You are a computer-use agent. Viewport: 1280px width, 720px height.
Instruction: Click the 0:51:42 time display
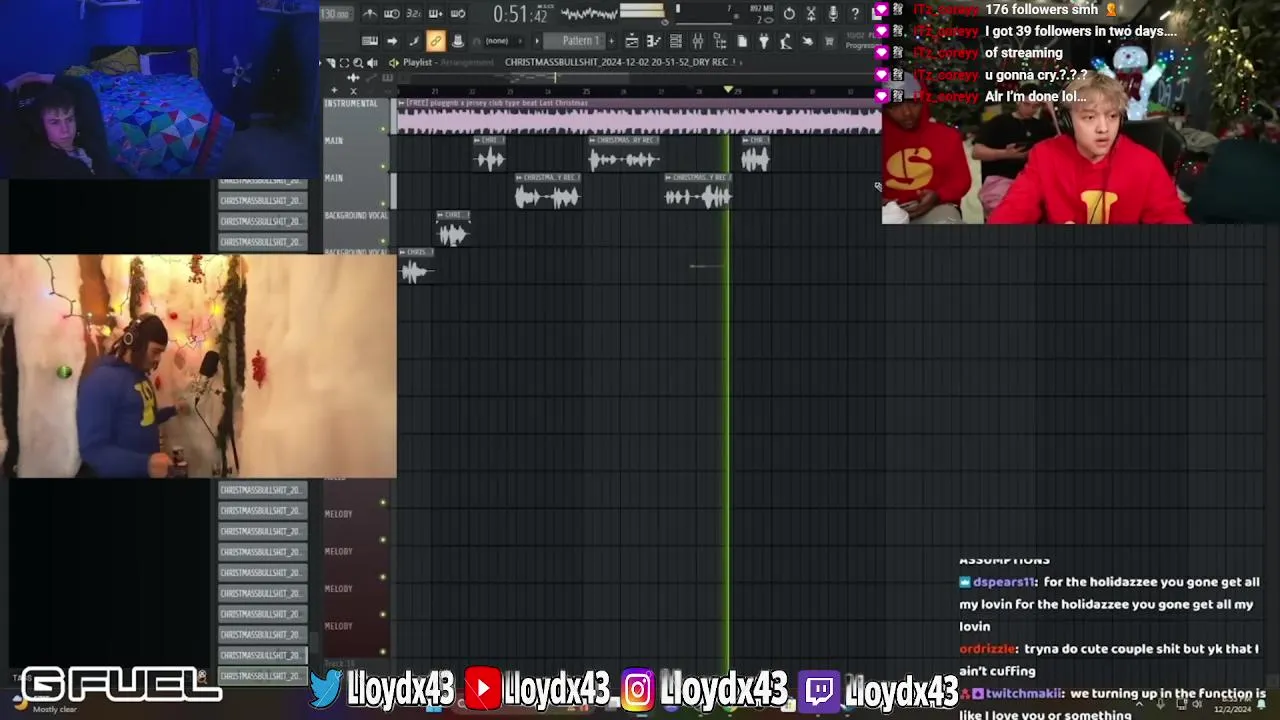(520, 14)
